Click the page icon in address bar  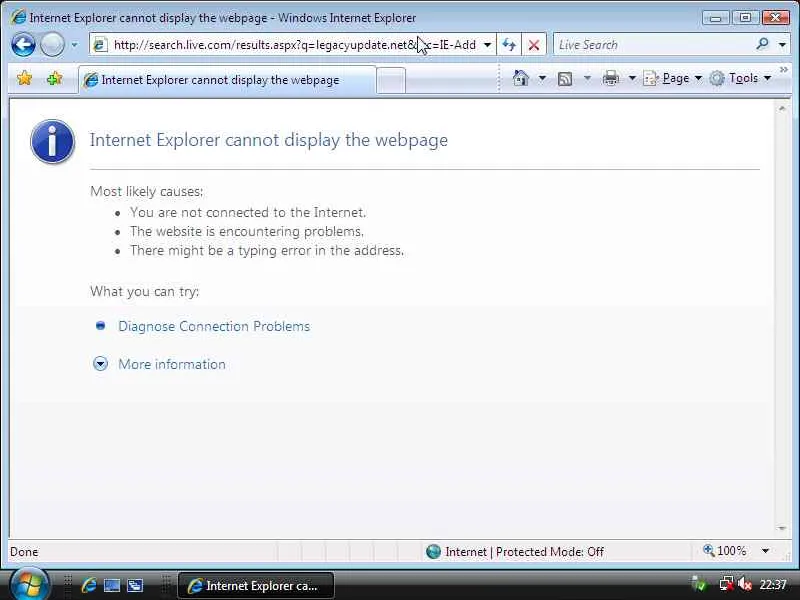click(x=100, y=45)
